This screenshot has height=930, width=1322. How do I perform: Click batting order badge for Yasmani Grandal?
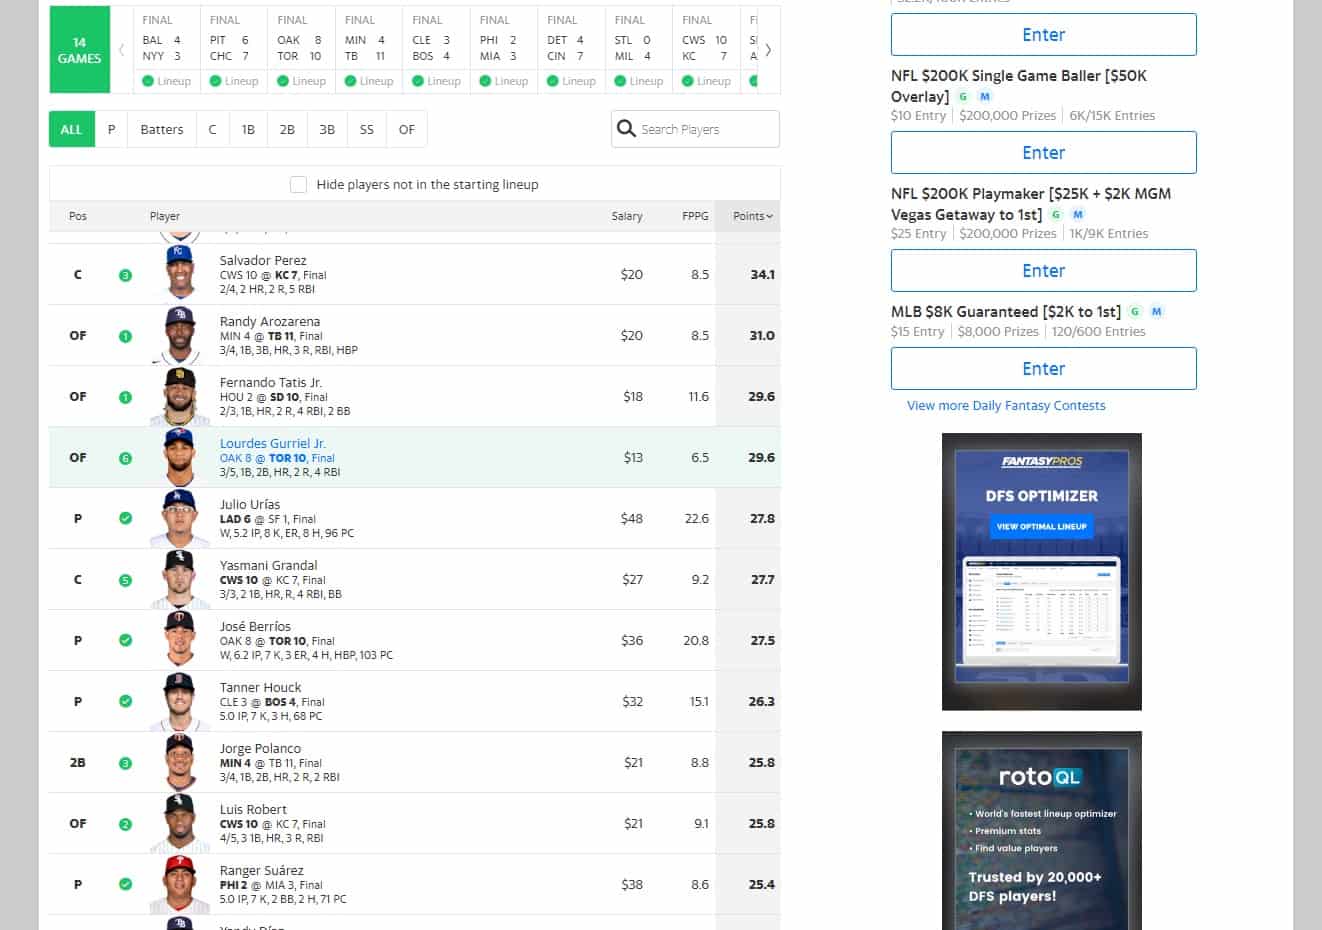click(x=125, y=580)
